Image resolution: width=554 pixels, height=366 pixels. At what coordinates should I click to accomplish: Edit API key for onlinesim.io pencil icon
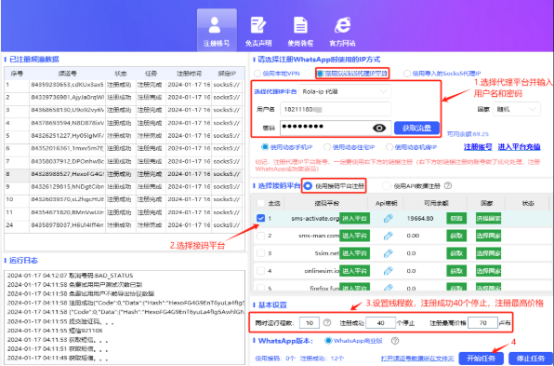(x=388, y=271)
